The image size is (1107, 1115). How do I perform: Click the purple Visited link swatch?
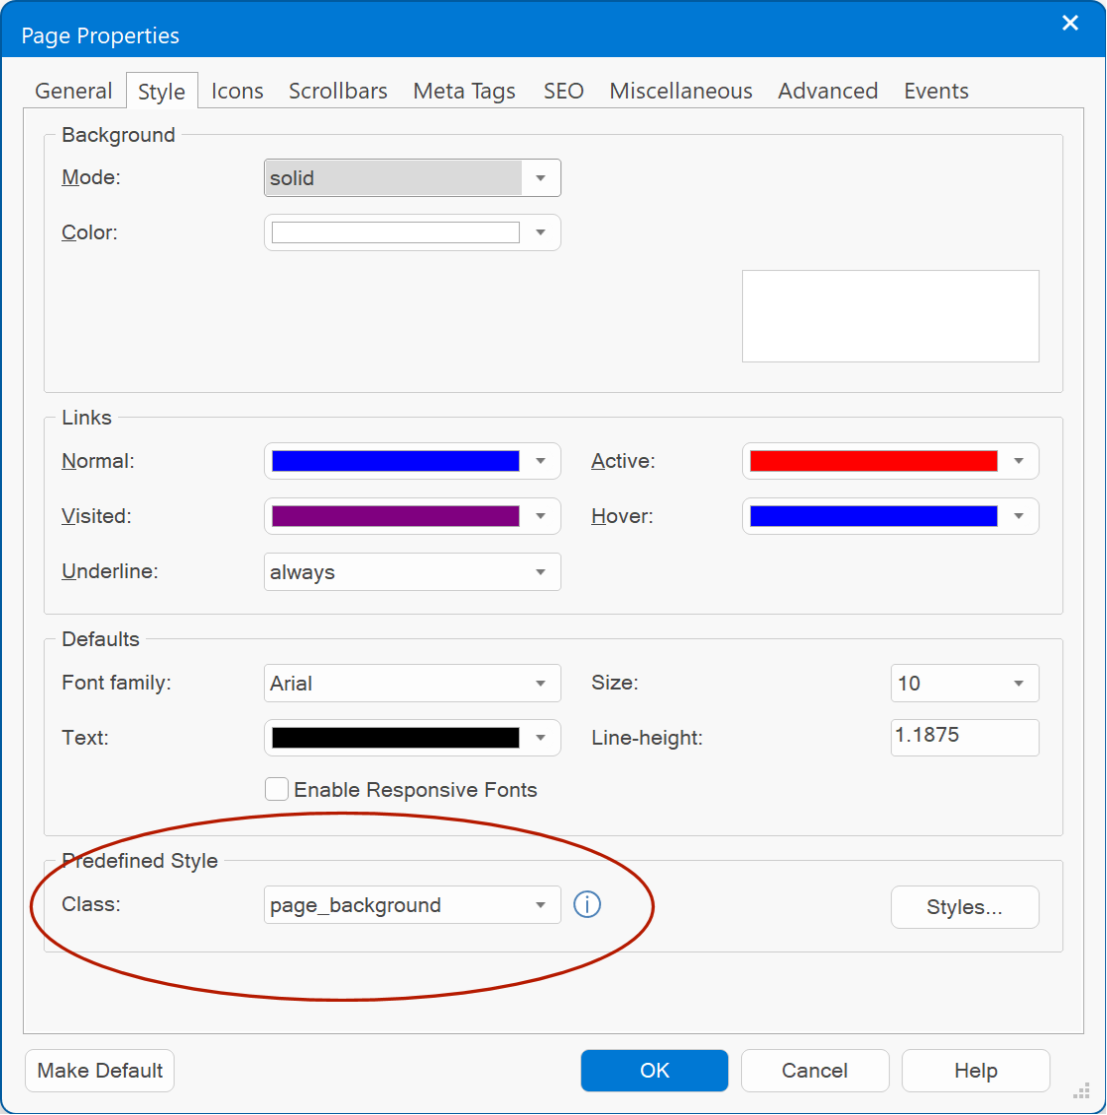pos(395,516)
